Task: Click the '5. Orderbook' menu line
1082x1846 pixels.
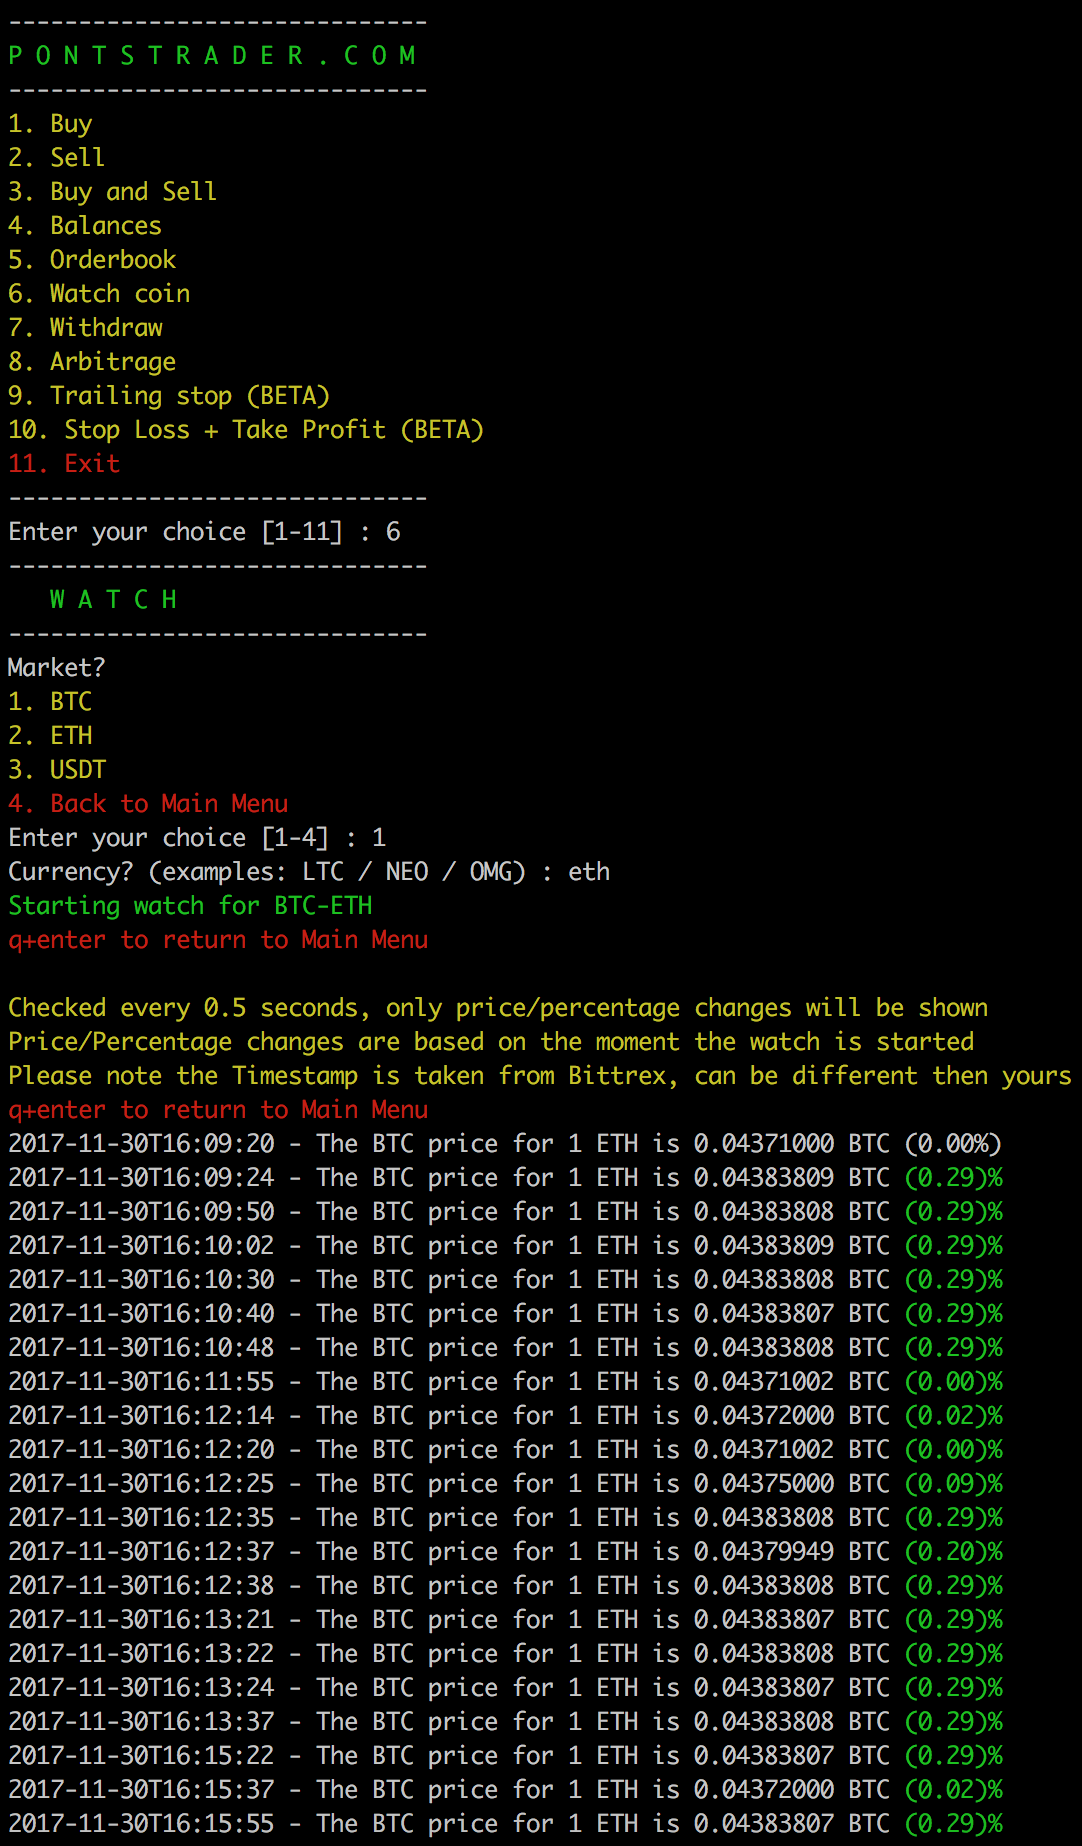Action: (92, 260)
